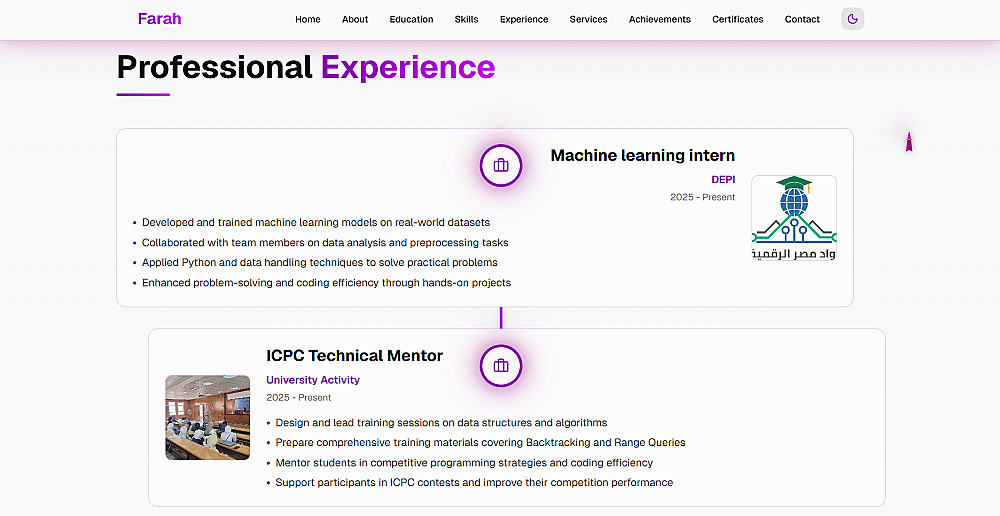1000x516 pixels.
Task: Navigate to the Contact section
Action: tap(802, 19)
